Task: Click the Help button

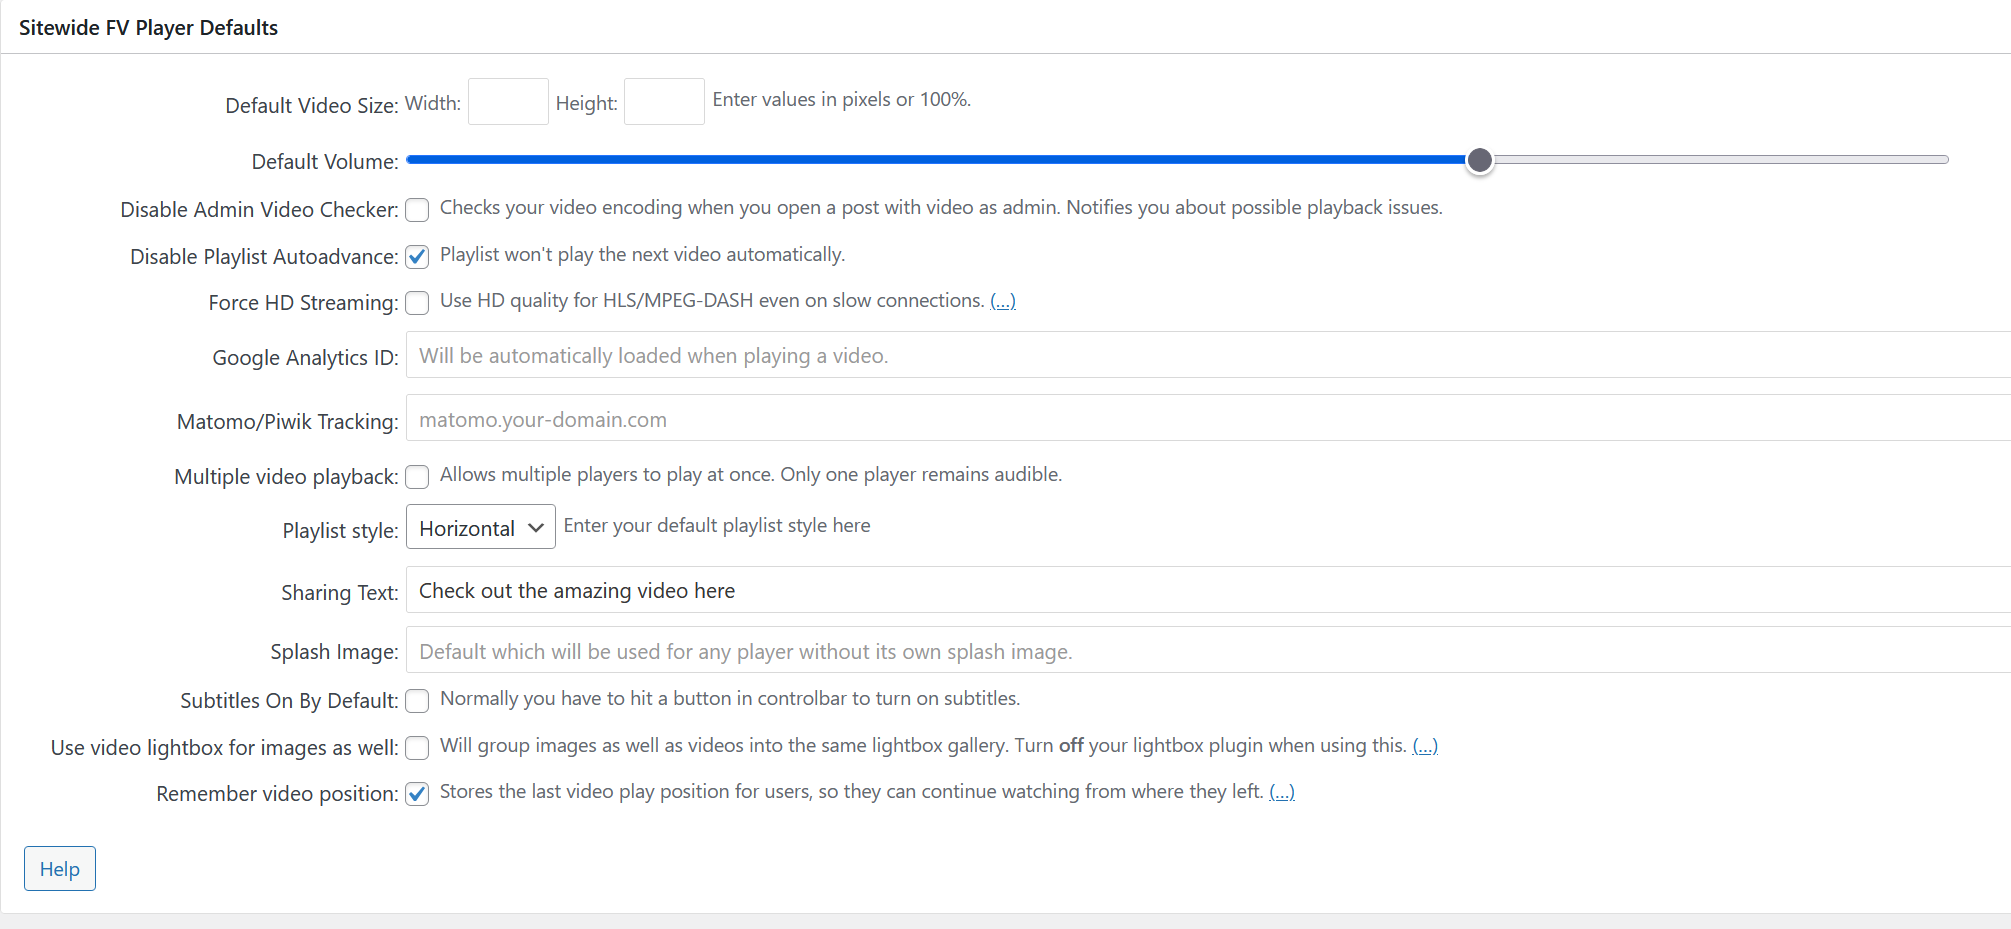Action: pyautogui.click(x=60, y=868)
